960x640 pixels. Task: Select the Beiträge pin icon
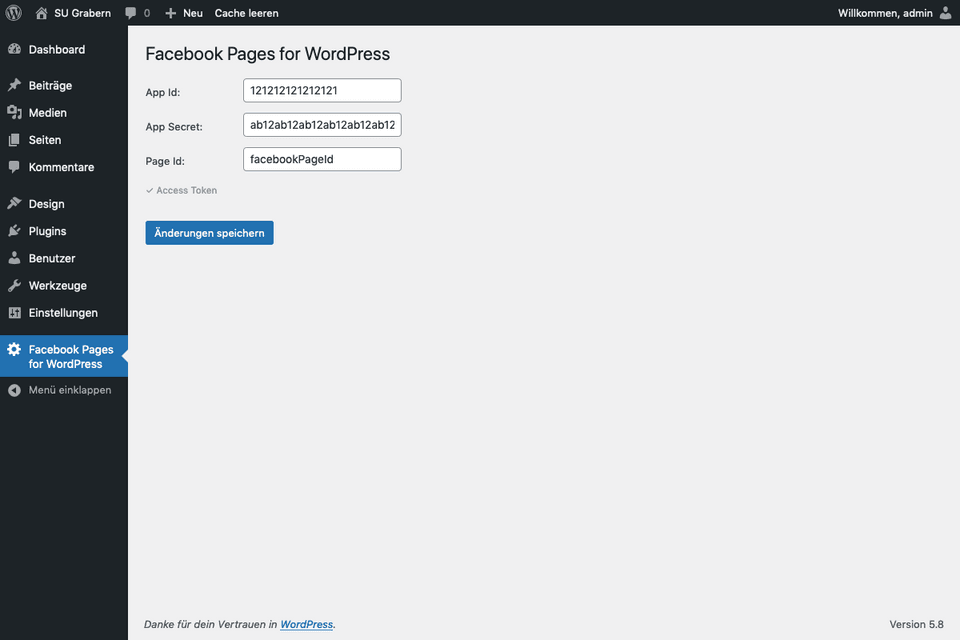pos(15,85)
